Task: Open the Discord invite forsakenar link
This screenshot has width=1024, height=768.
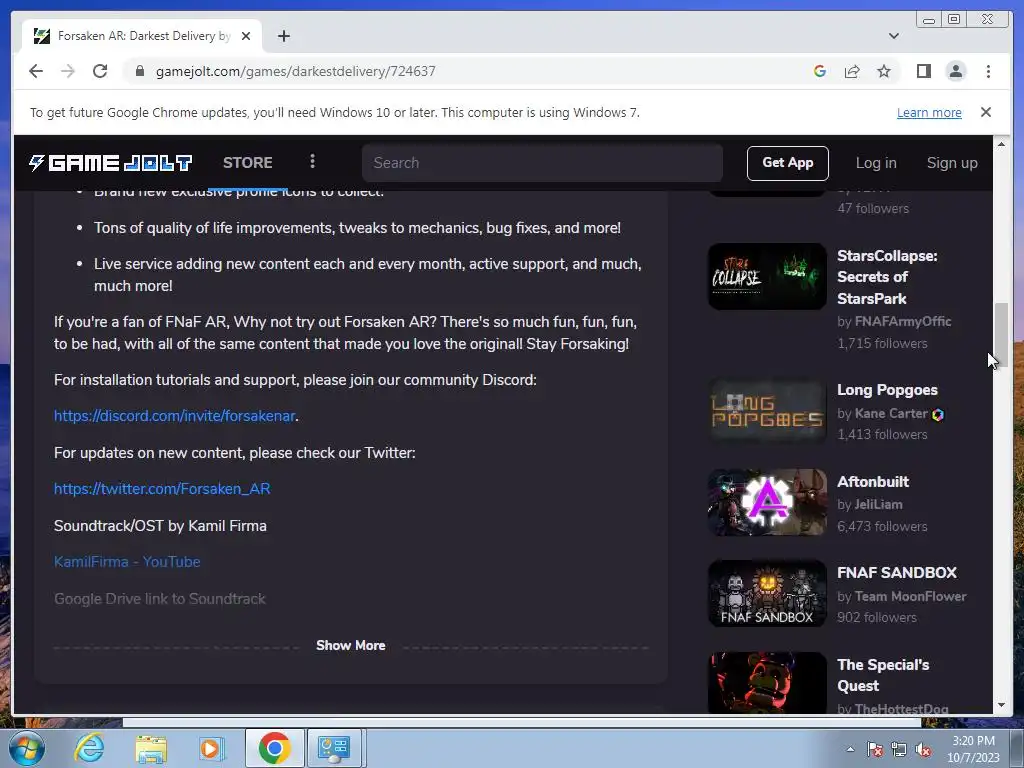Action: click(174, 416)
